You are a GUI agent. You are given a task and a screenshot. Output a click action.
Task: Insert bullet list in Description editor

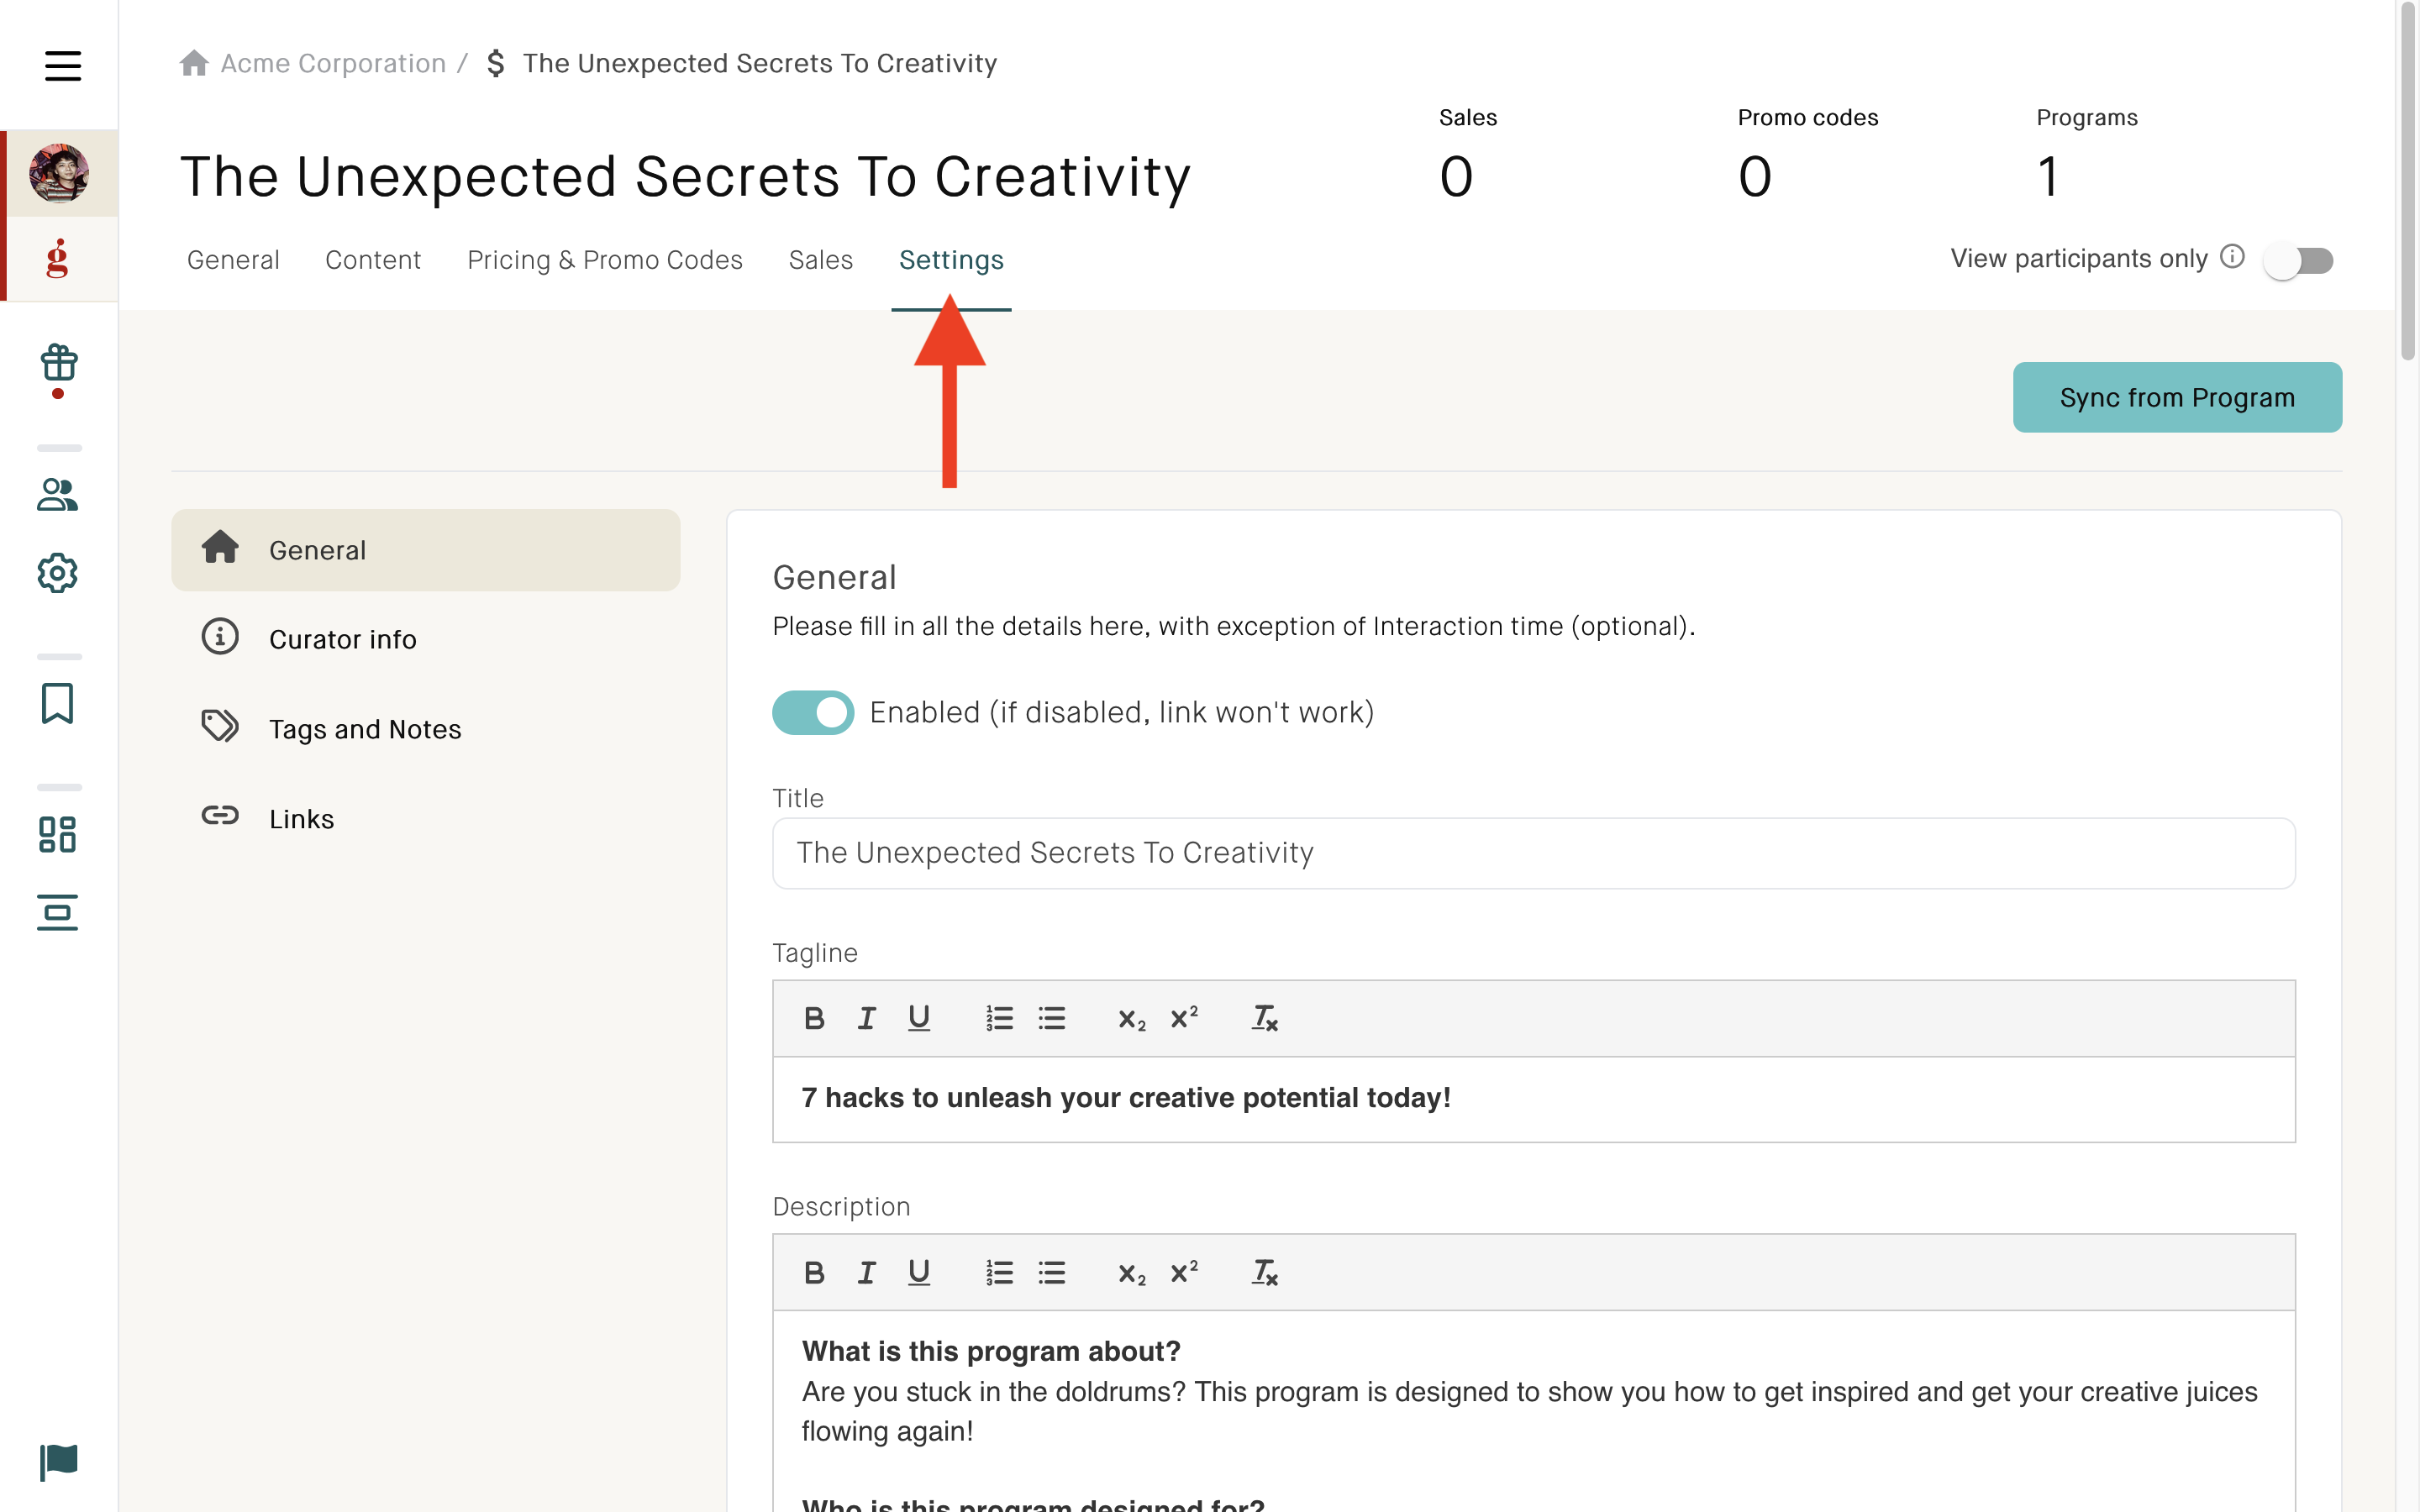click(x=1052, y=1272)
